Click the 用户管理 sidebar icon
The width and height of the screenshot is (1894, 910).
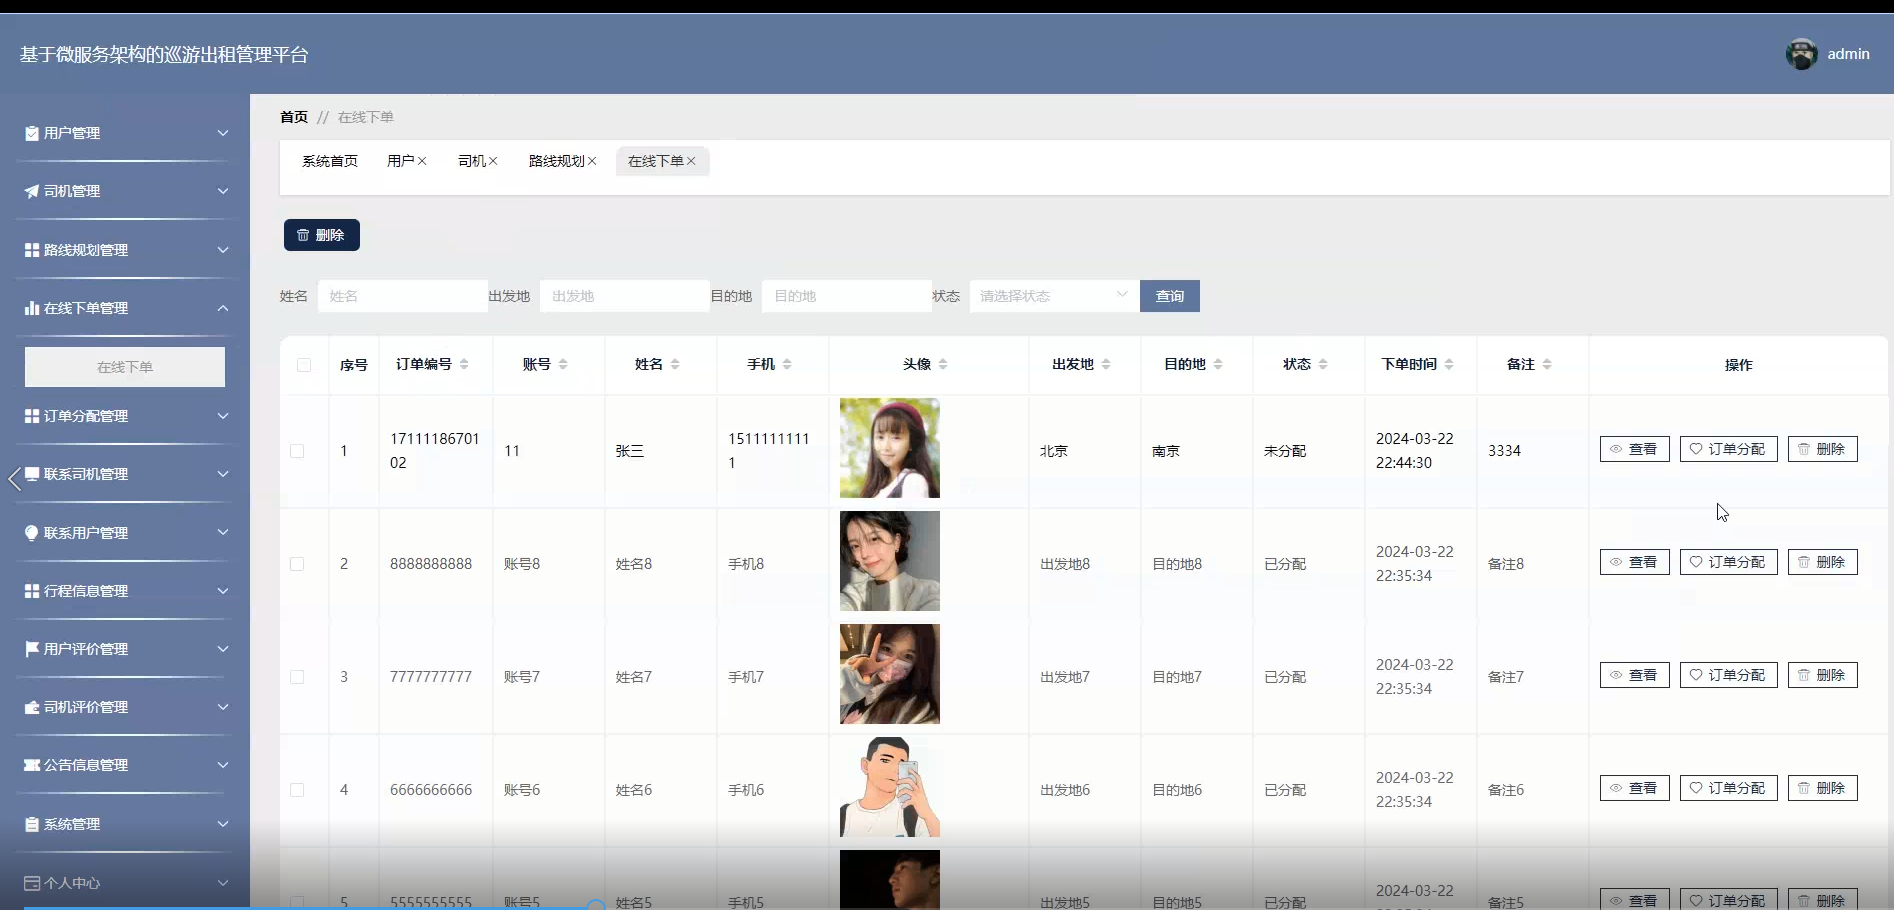(x=32, y=133)
